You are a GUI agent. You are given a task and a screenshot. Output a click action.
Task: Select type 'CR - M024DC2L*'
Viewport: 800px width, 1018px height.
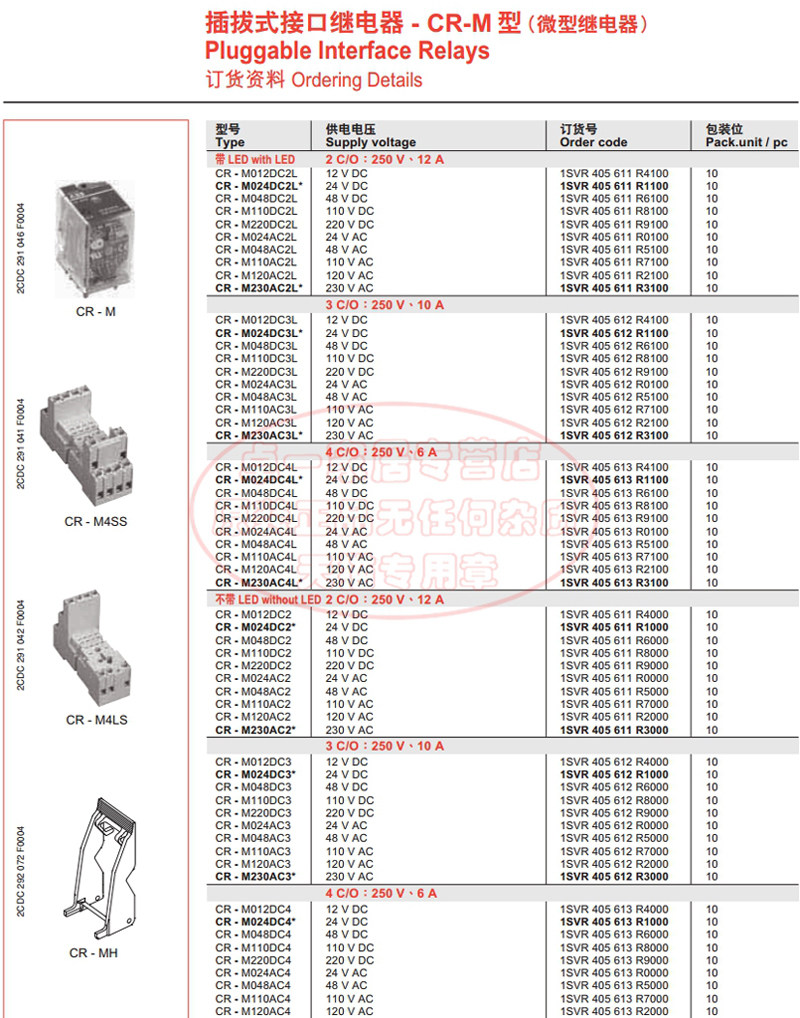258,186
